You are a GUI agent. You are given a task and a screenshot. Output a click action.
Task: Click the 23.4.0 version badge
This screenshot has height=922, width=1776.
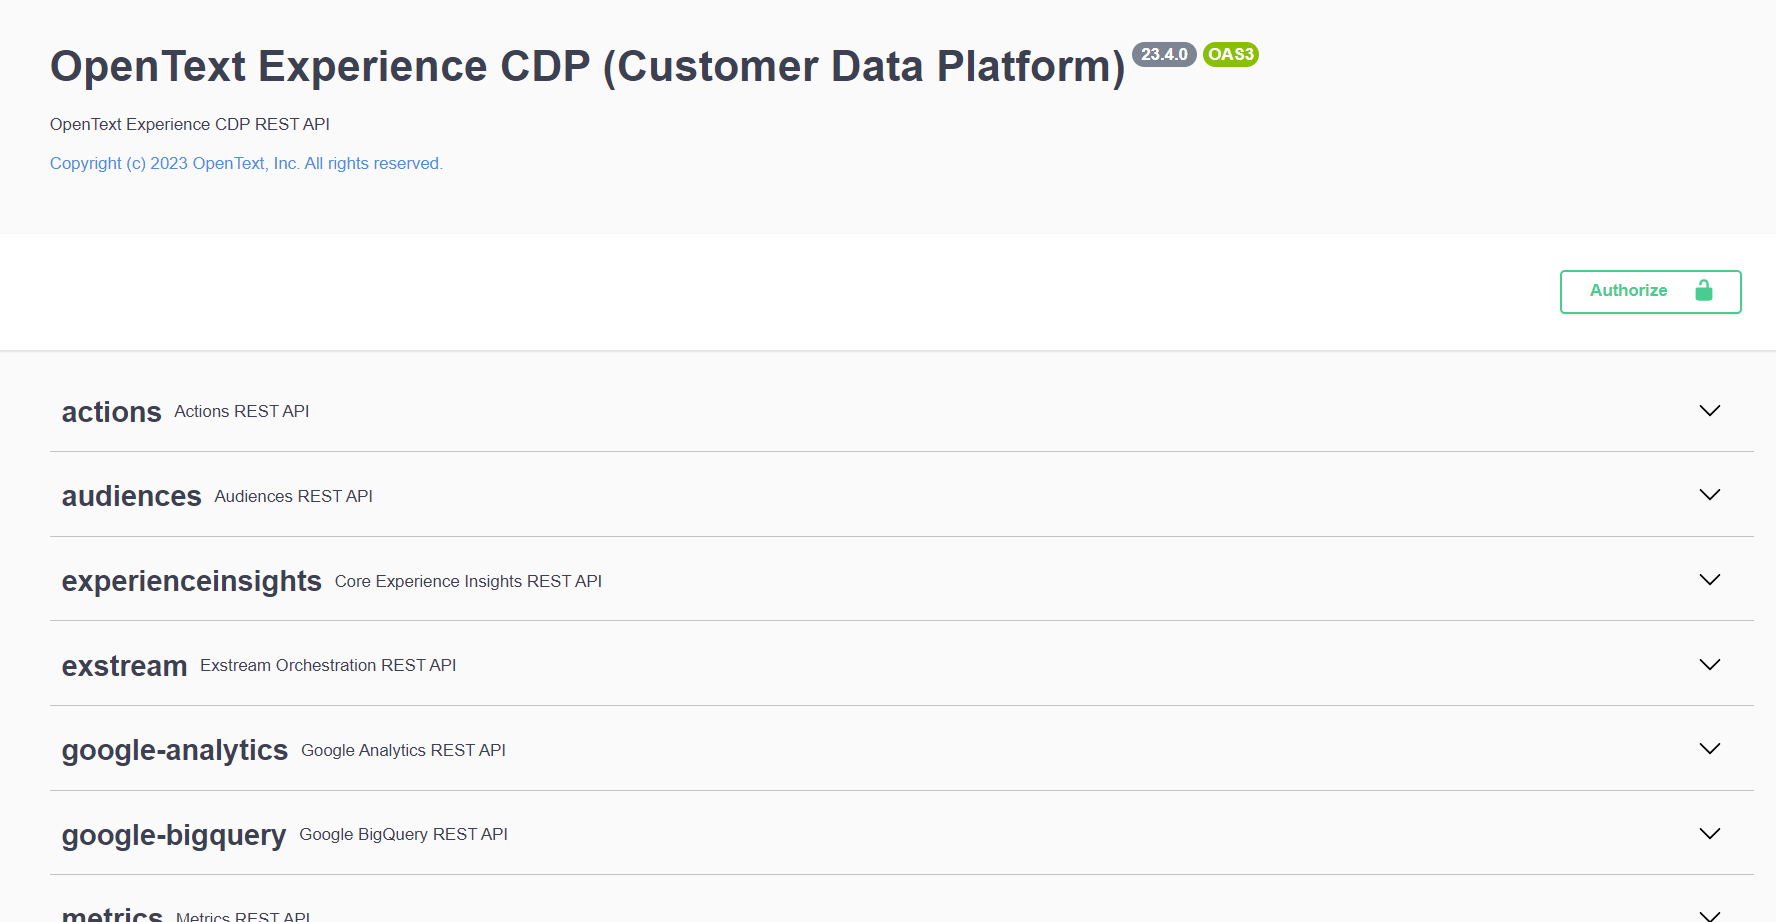(x=1164, y=55)
